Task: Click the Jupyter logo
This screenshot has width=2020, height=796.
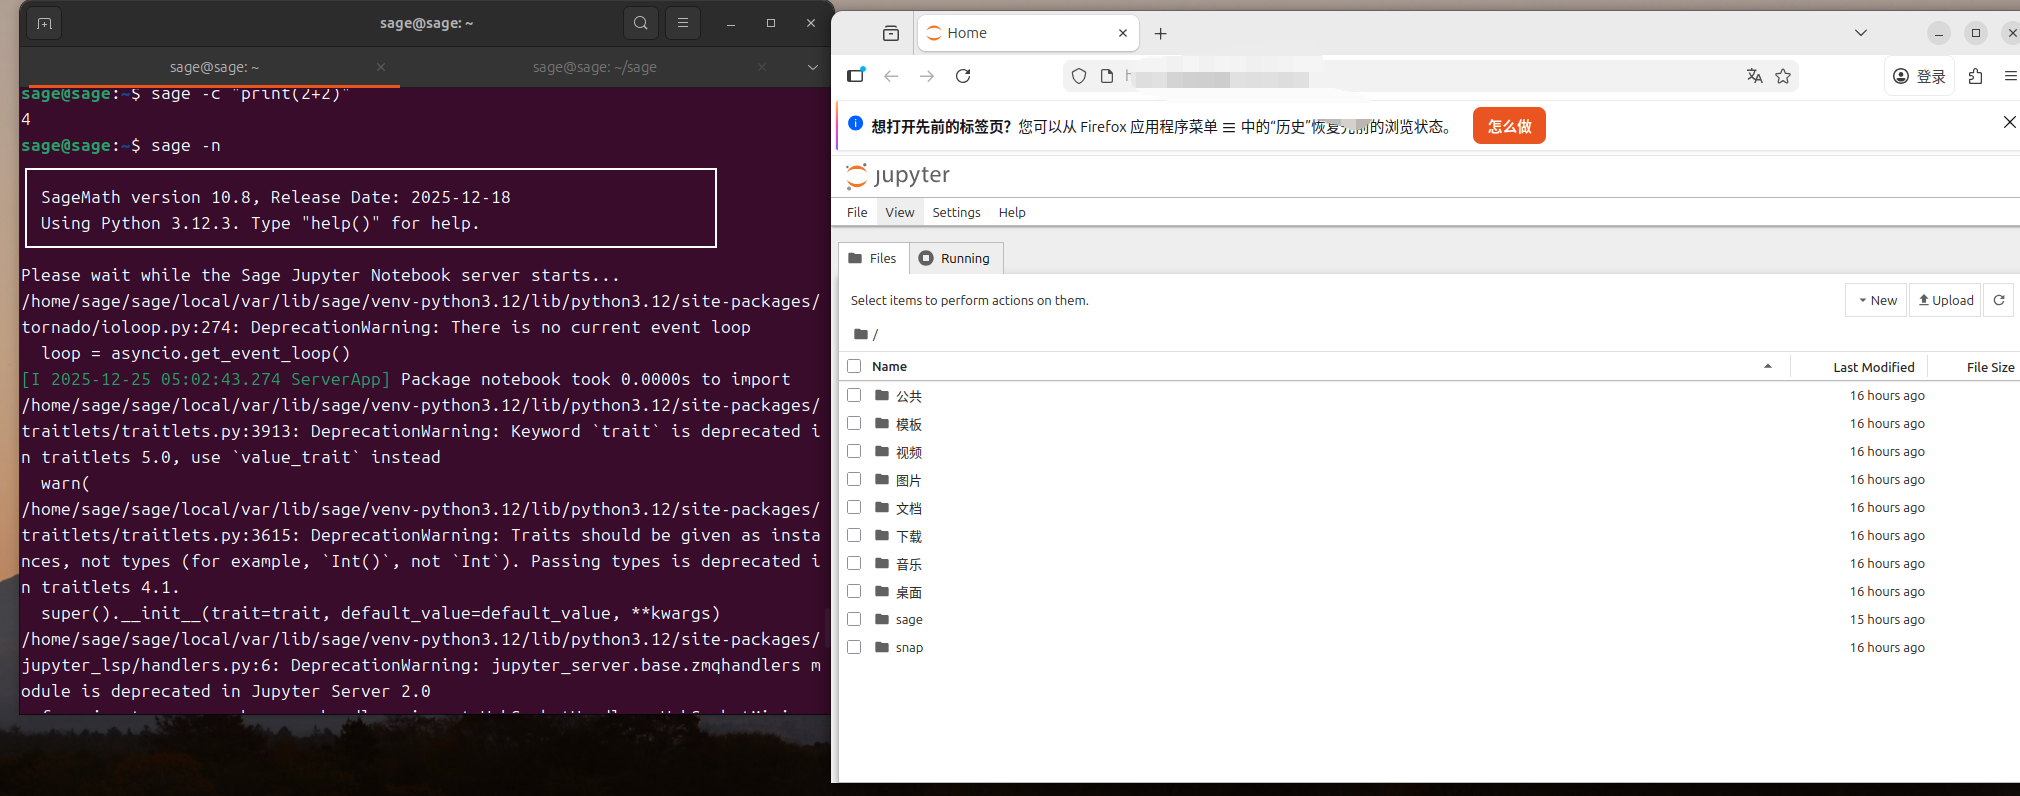Action: 898,175
